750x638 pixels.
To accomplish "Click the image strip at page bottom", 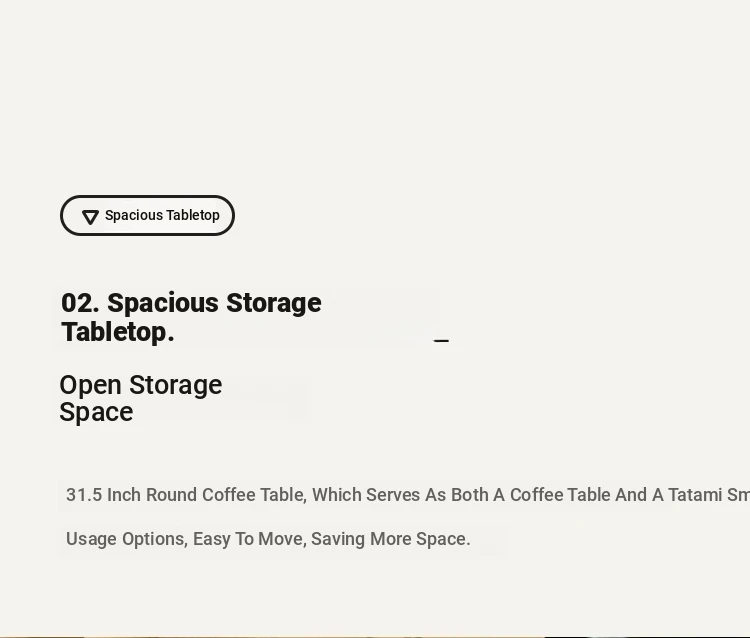I will [375, 637].
